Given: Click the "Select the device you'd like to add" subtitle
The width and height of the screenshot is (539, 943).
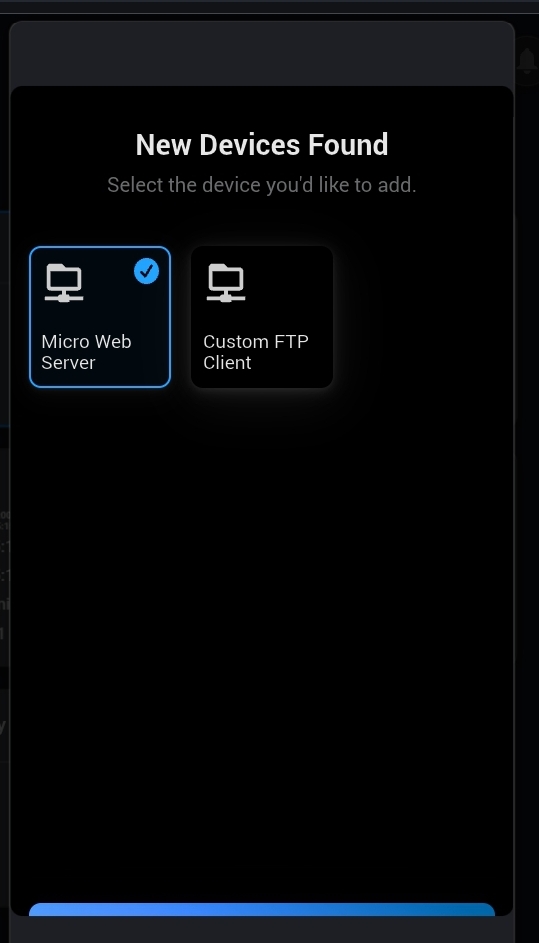Looking at the screenshot, I should [x=262, y=185].
